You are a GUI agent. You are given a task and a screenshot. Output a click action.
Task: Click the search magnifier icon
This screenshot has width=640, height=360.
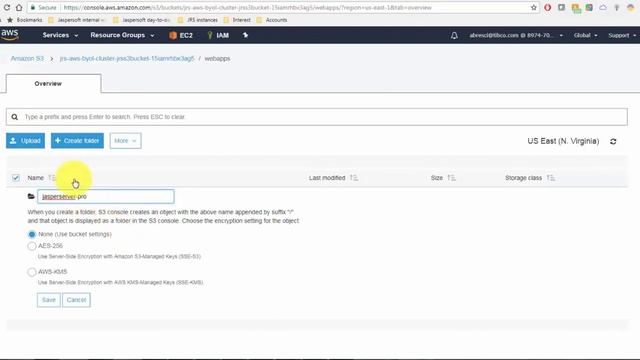[15, 117]
